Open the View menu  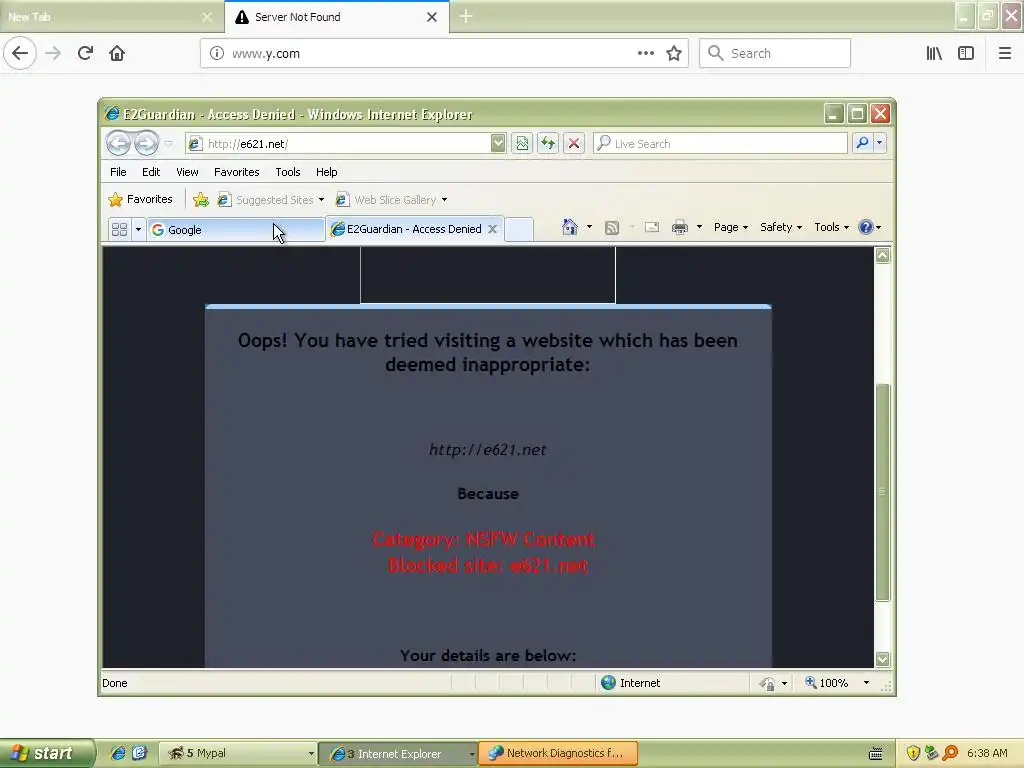tap(187, 172)
